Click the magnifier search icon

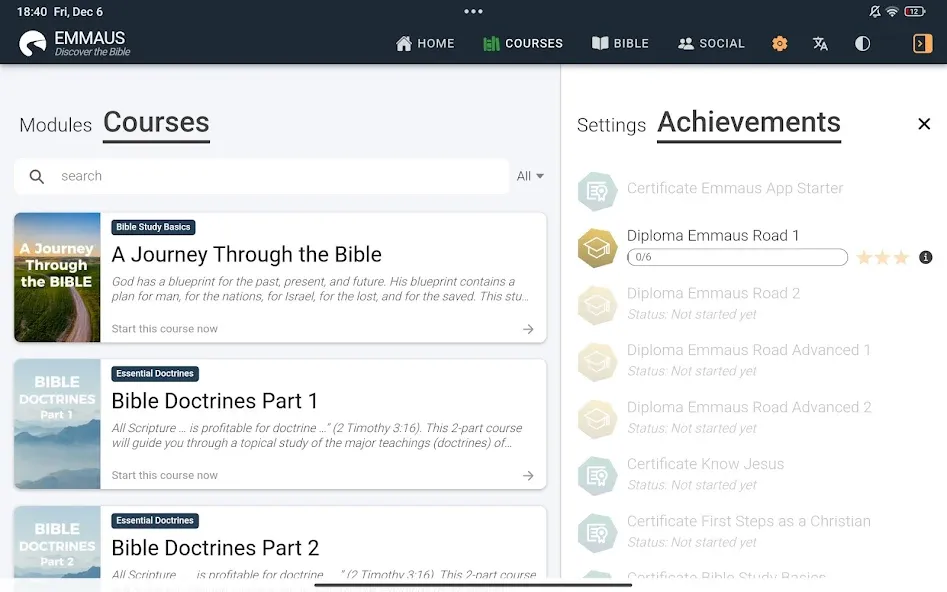[x=37, y=176]
